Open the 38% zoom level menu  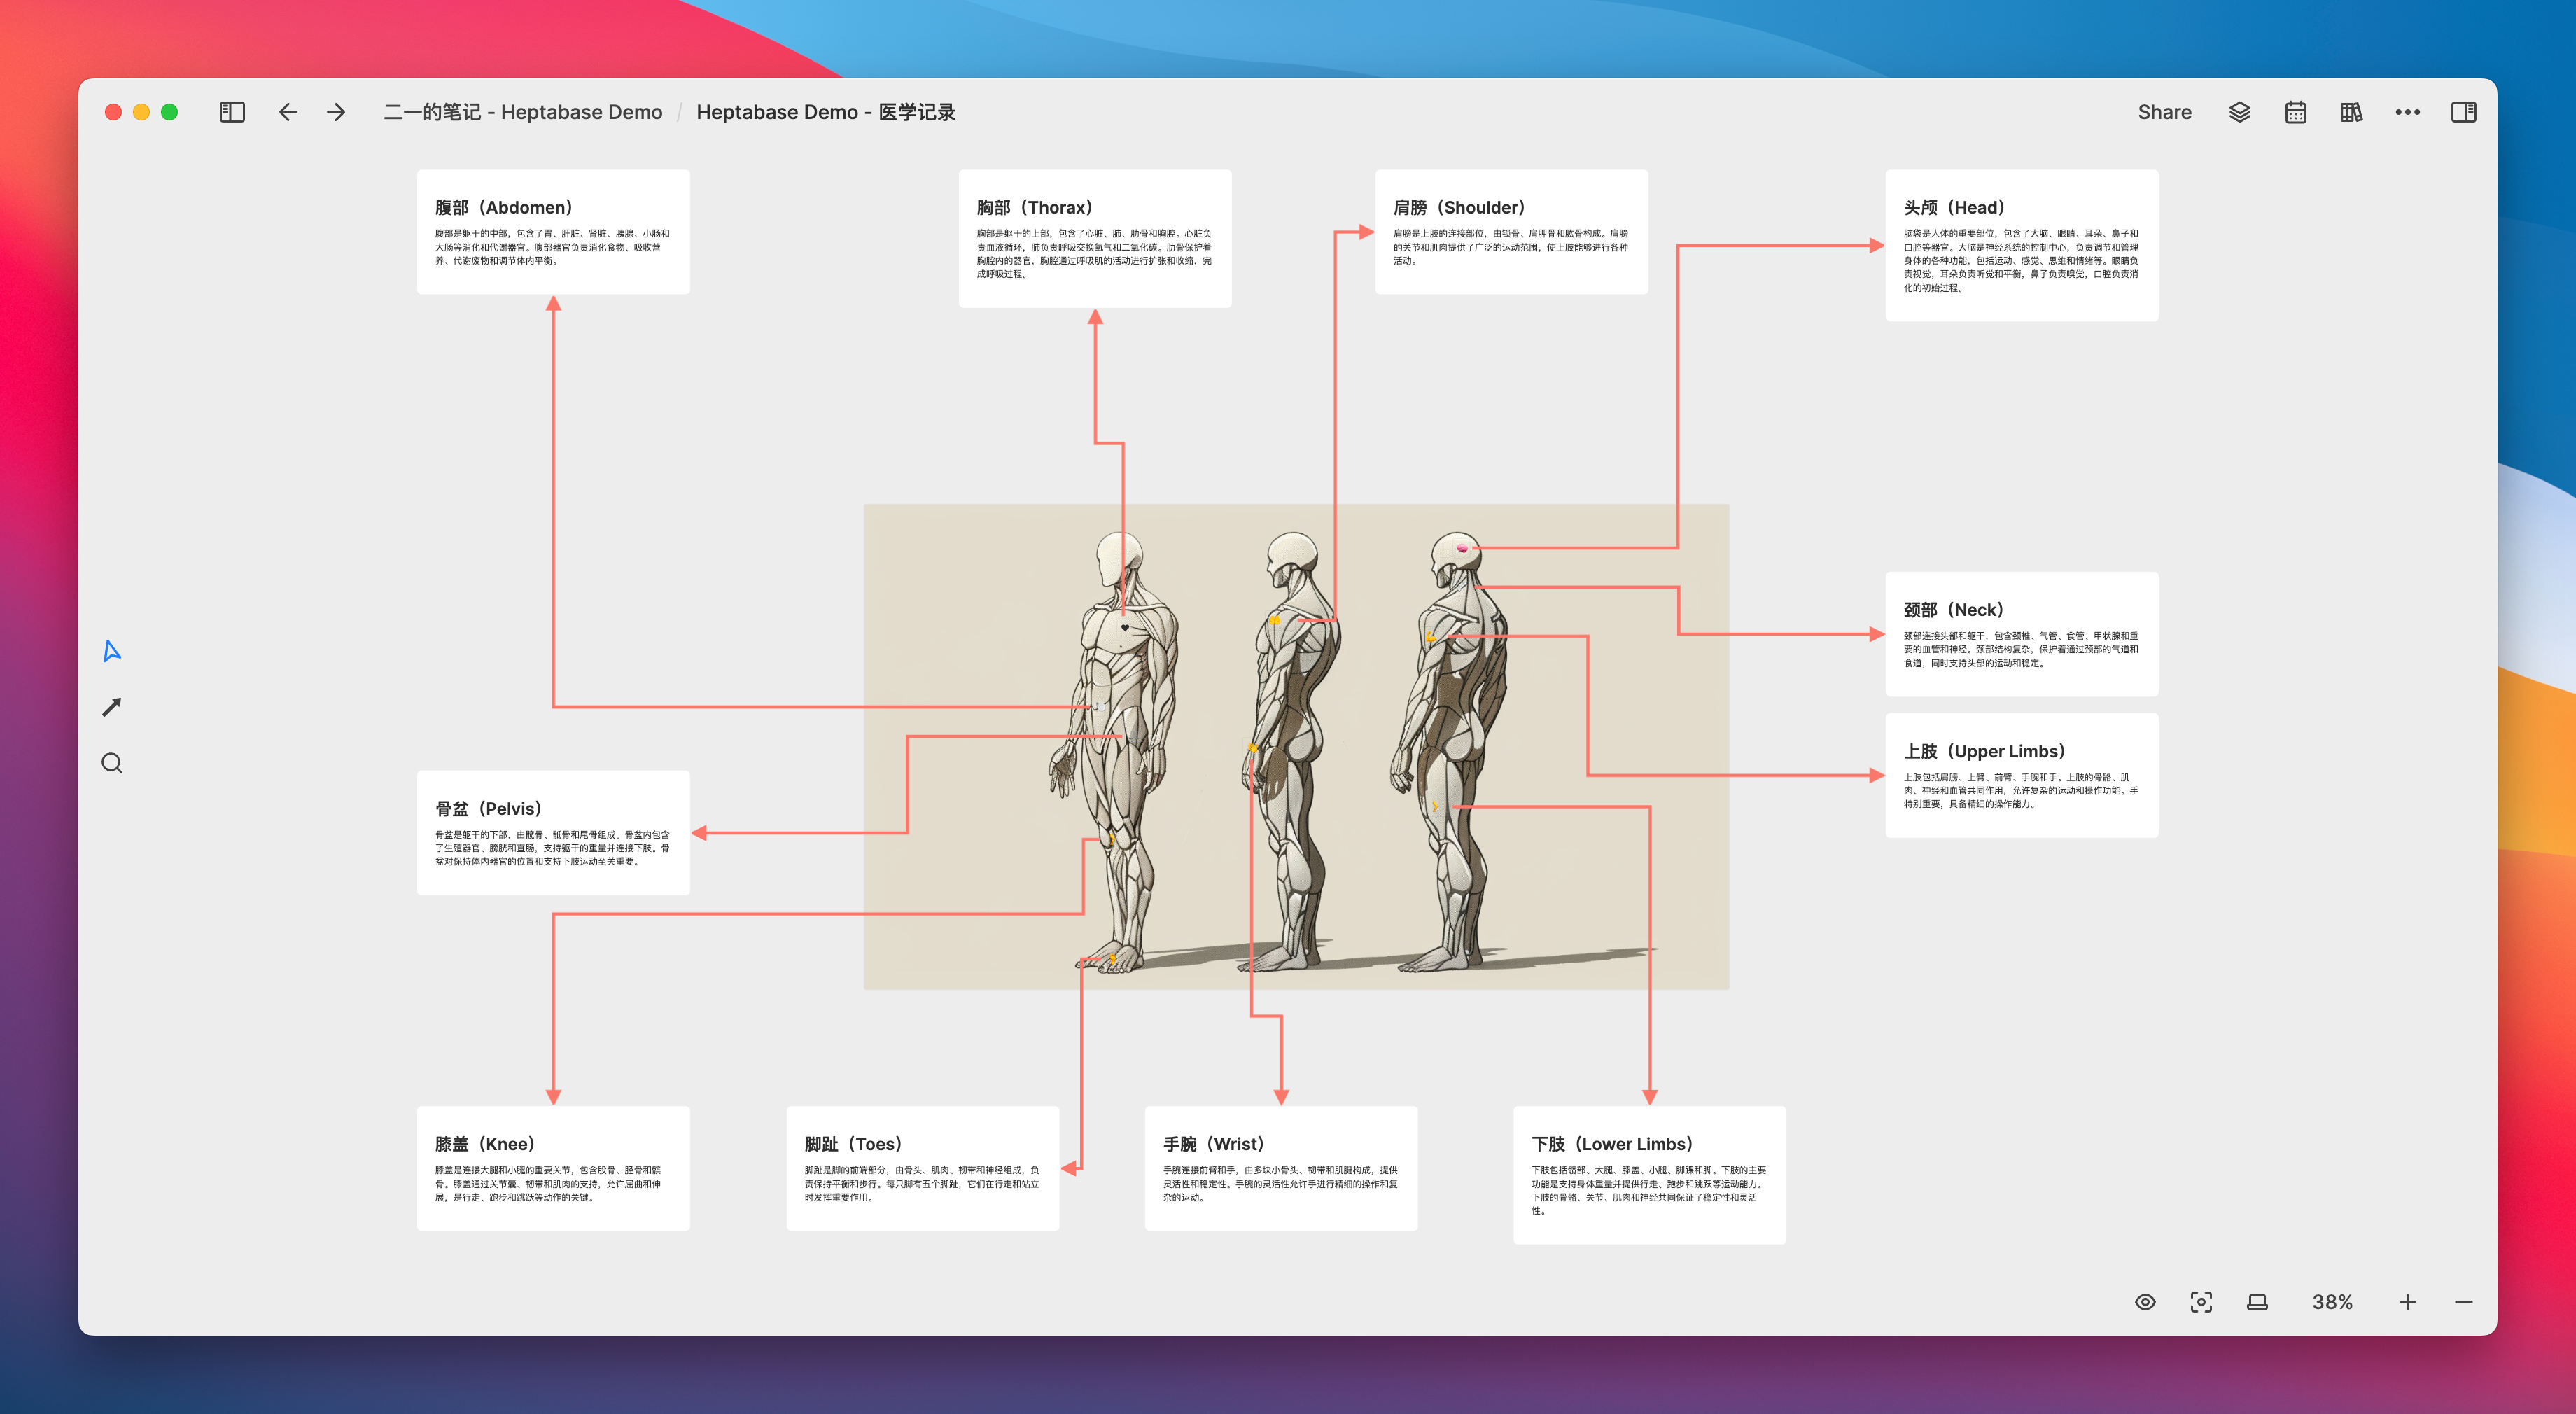2332,1302
